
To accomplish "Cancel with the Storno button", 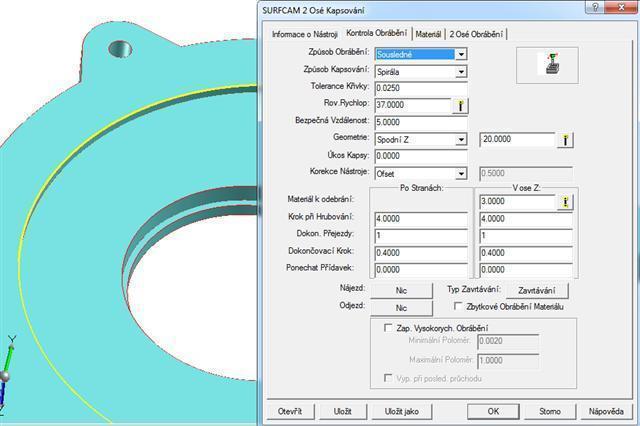I will [x=550, y=411].
